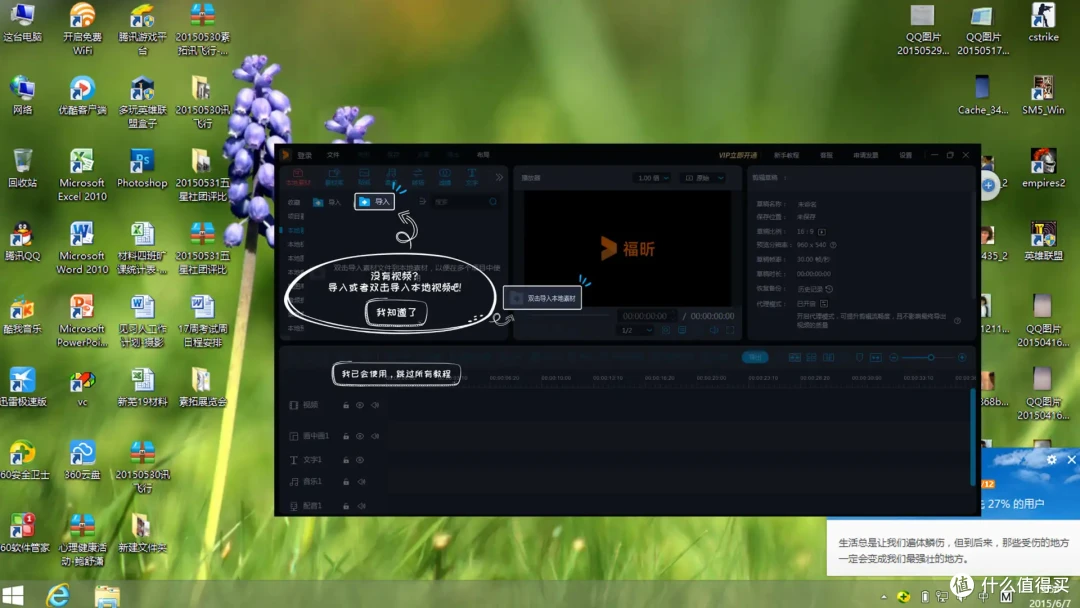The width and height of the screenshot is (1080, 608).
Task: Open 新手教程 in the title bar
Action: [787, 155]
